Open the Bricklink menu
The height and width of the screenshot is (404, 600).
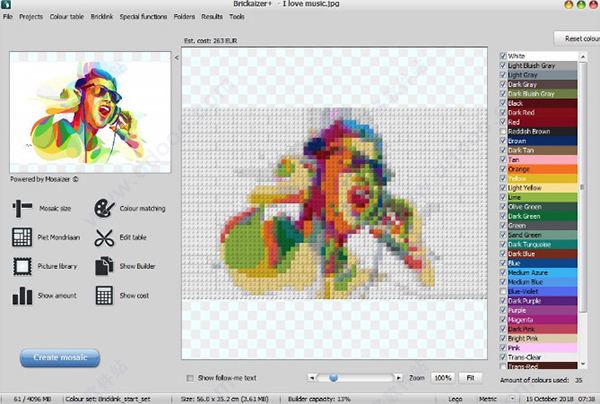102,16
